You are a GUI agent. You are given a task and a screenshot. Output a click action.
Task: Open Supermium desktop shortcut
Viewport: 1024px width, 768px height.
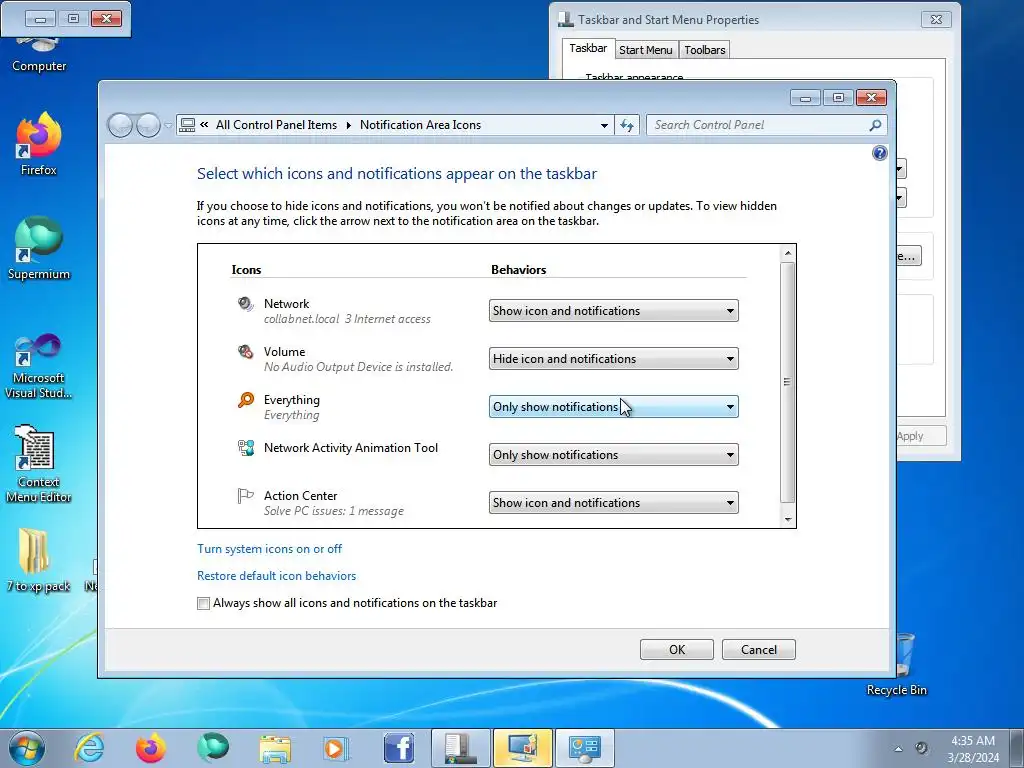tap(39, 248)
